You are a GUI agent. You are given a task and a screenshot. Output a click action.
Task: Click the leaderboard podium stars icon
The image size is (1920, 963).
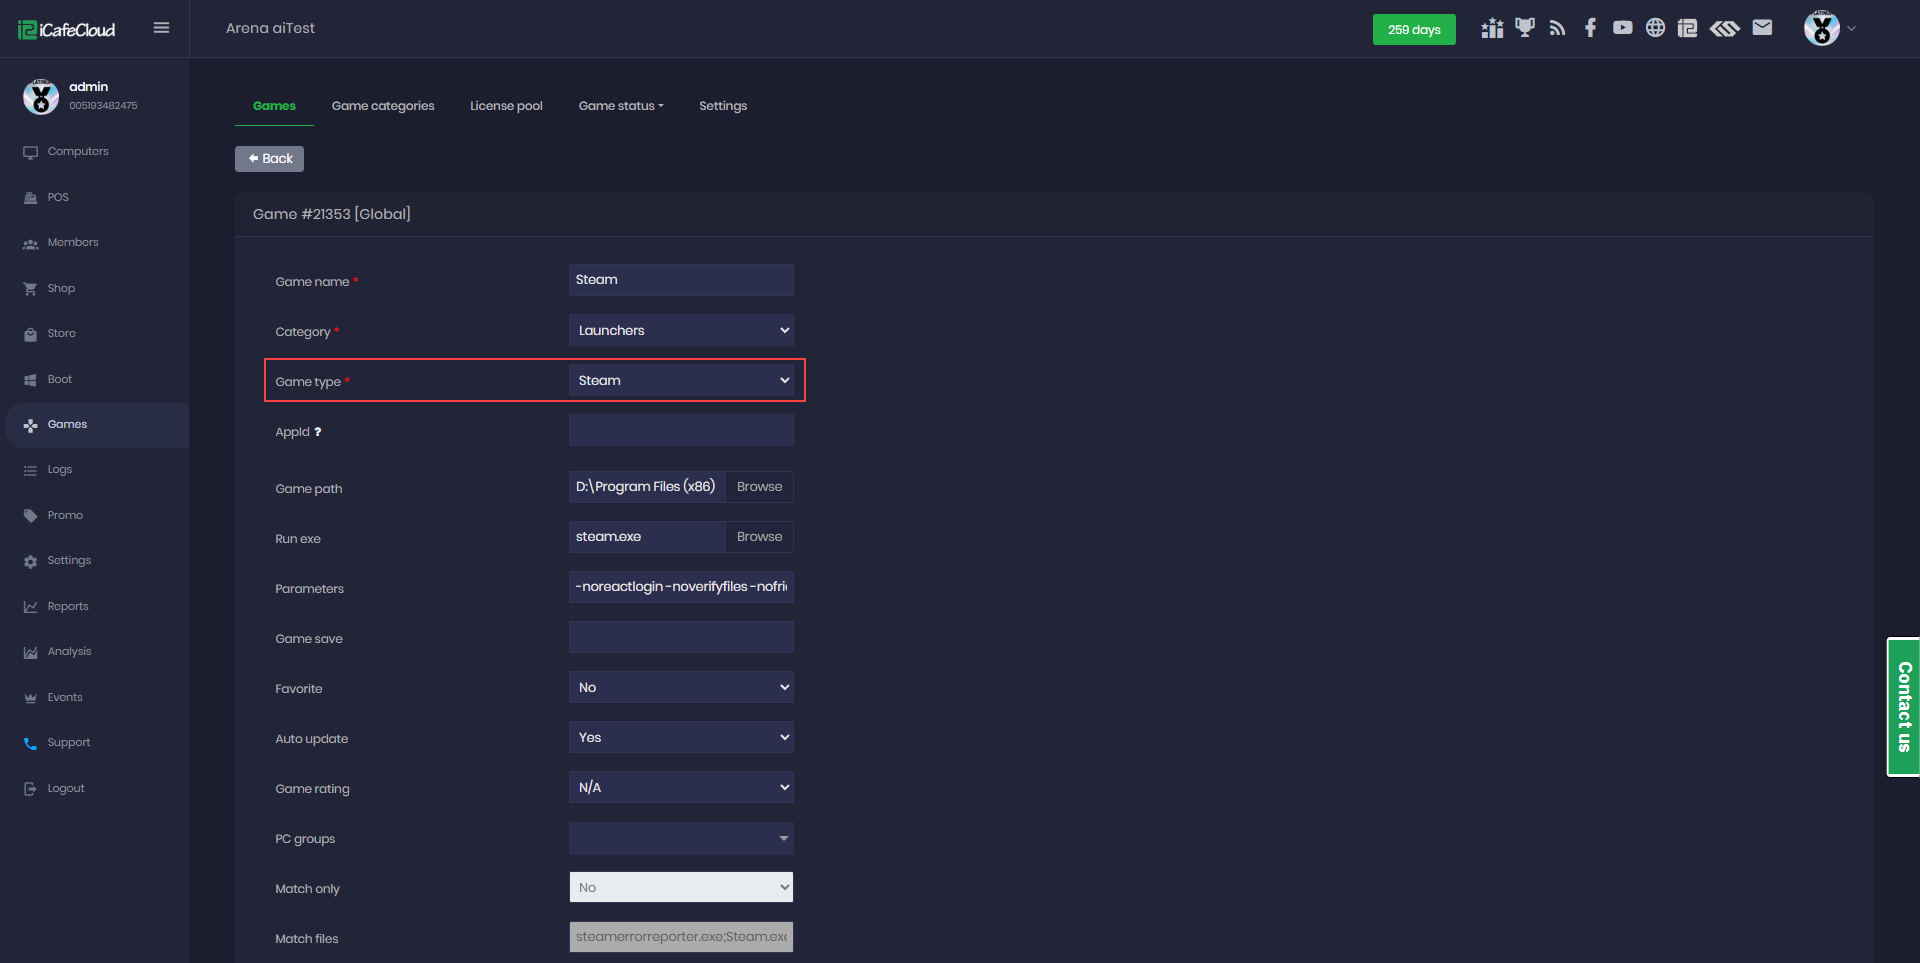click(1492, 28)
